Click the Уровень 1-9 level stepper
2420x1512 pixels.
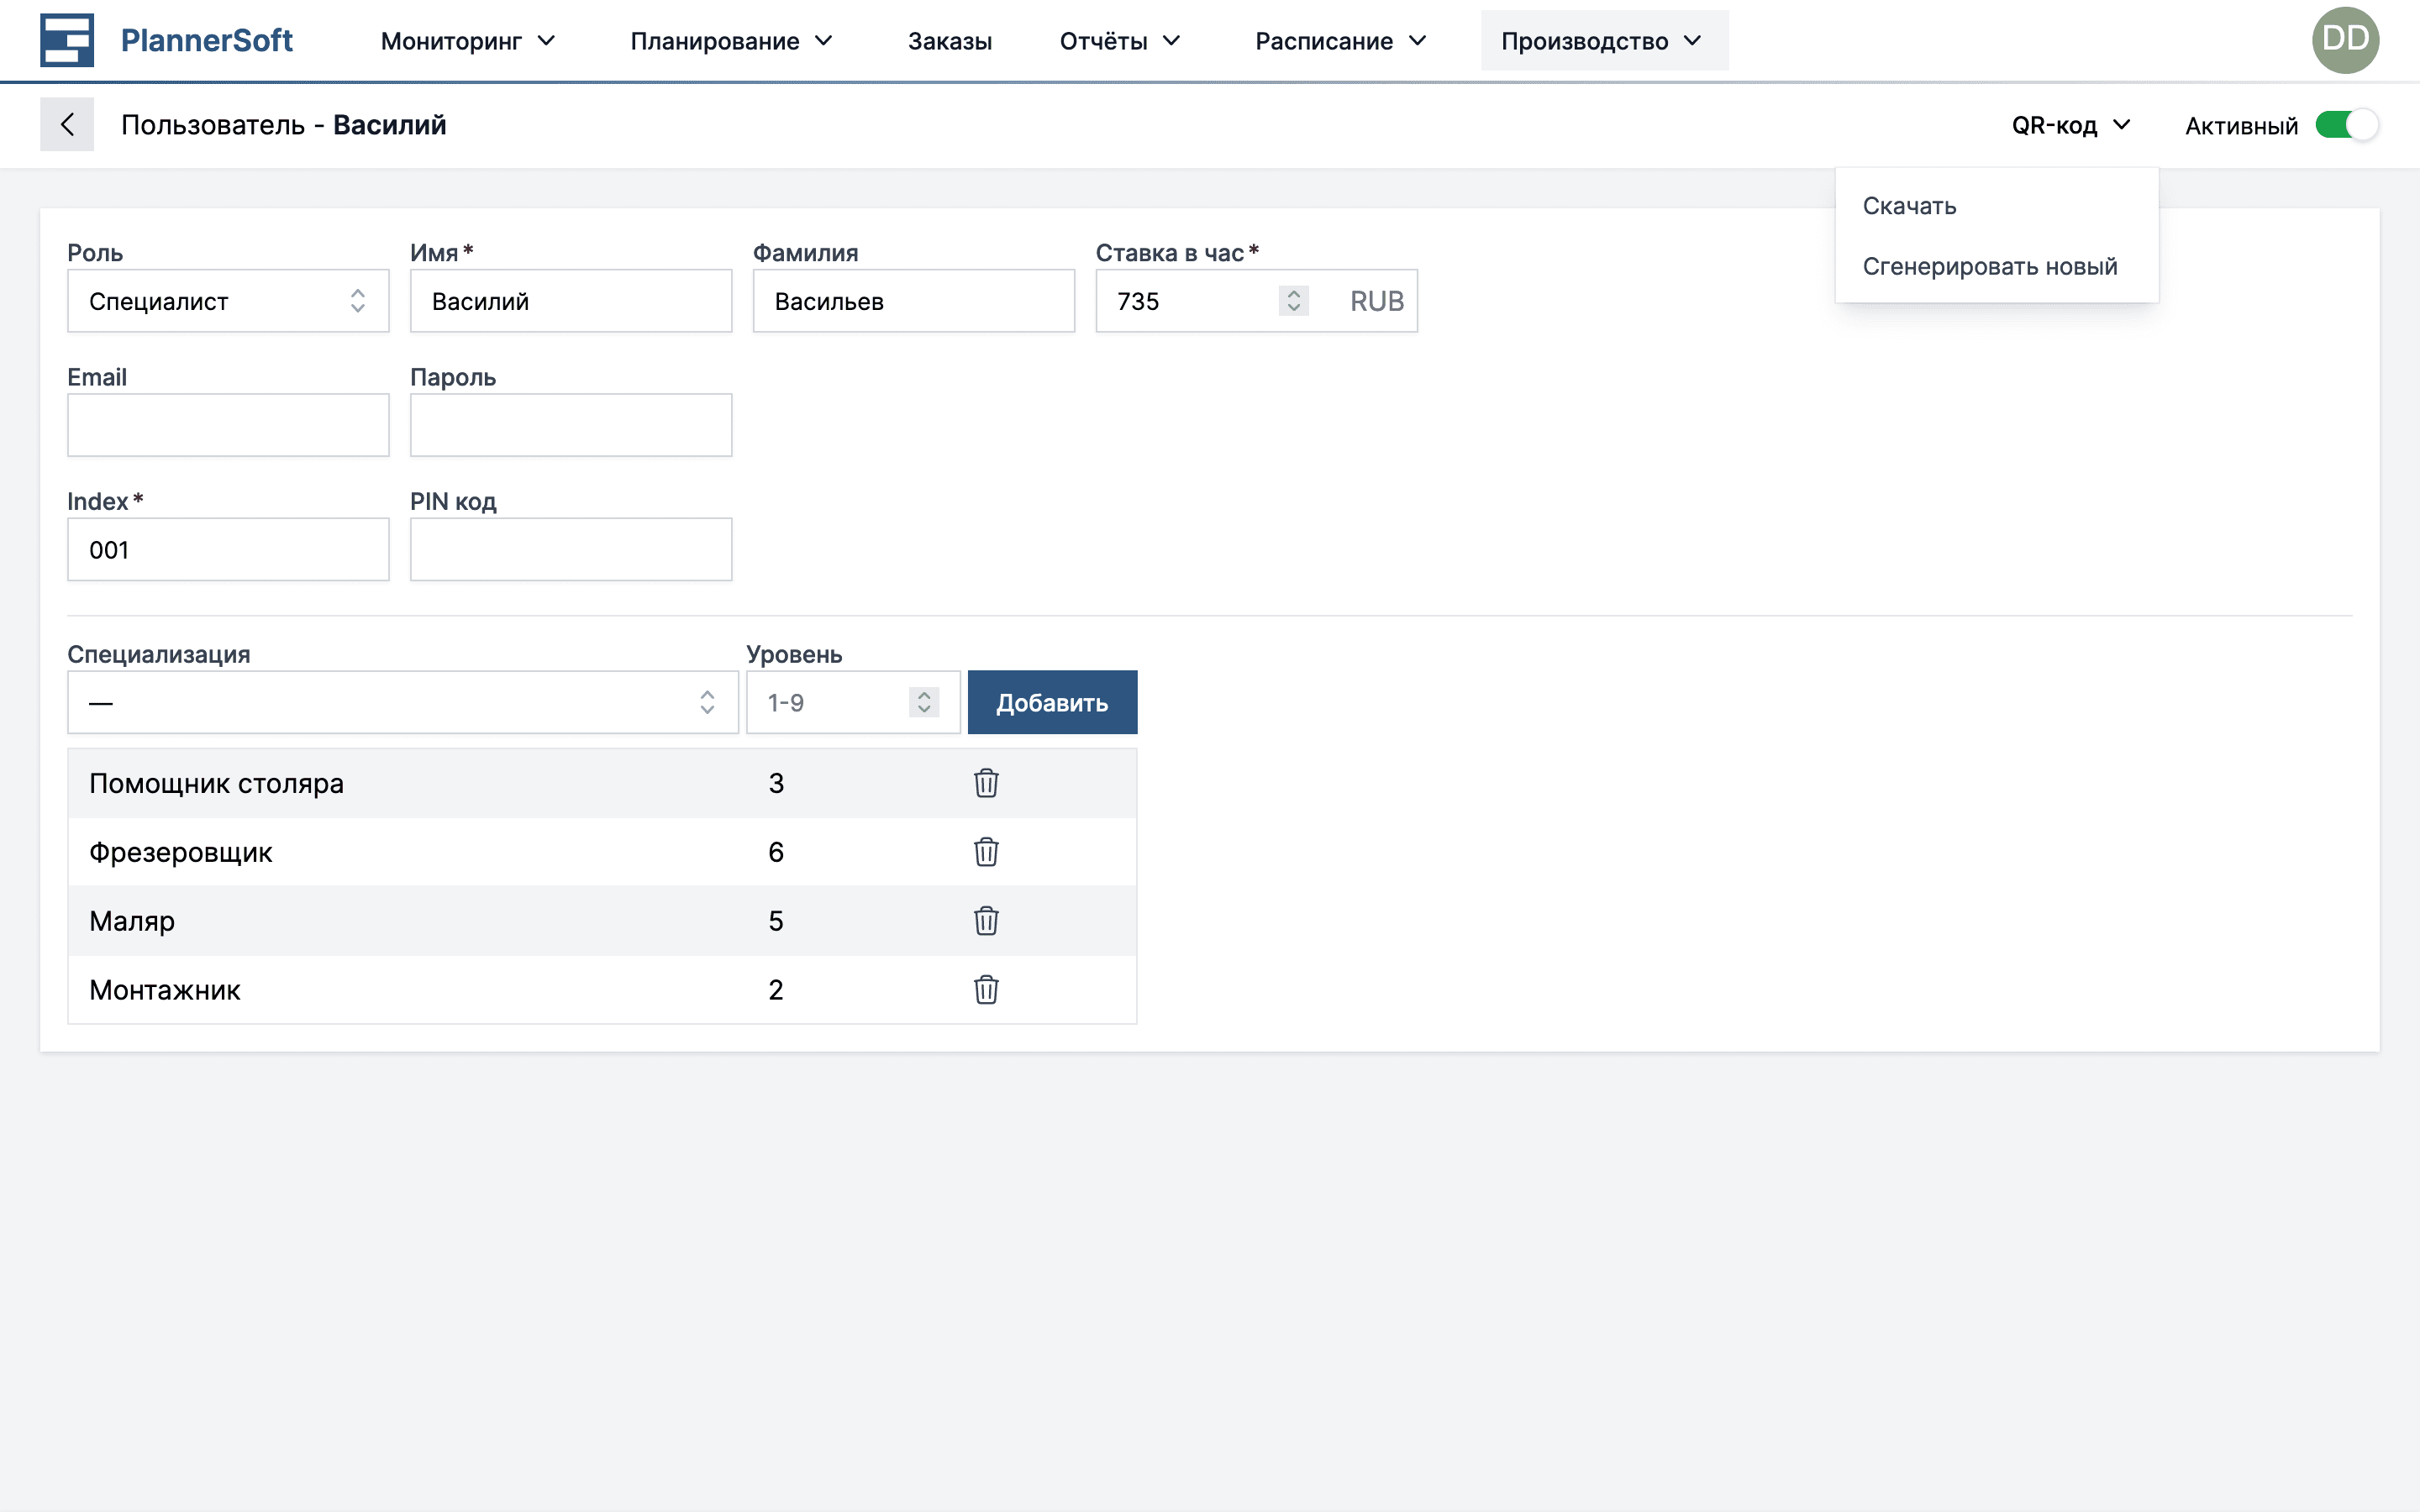(x=924, y=703)
